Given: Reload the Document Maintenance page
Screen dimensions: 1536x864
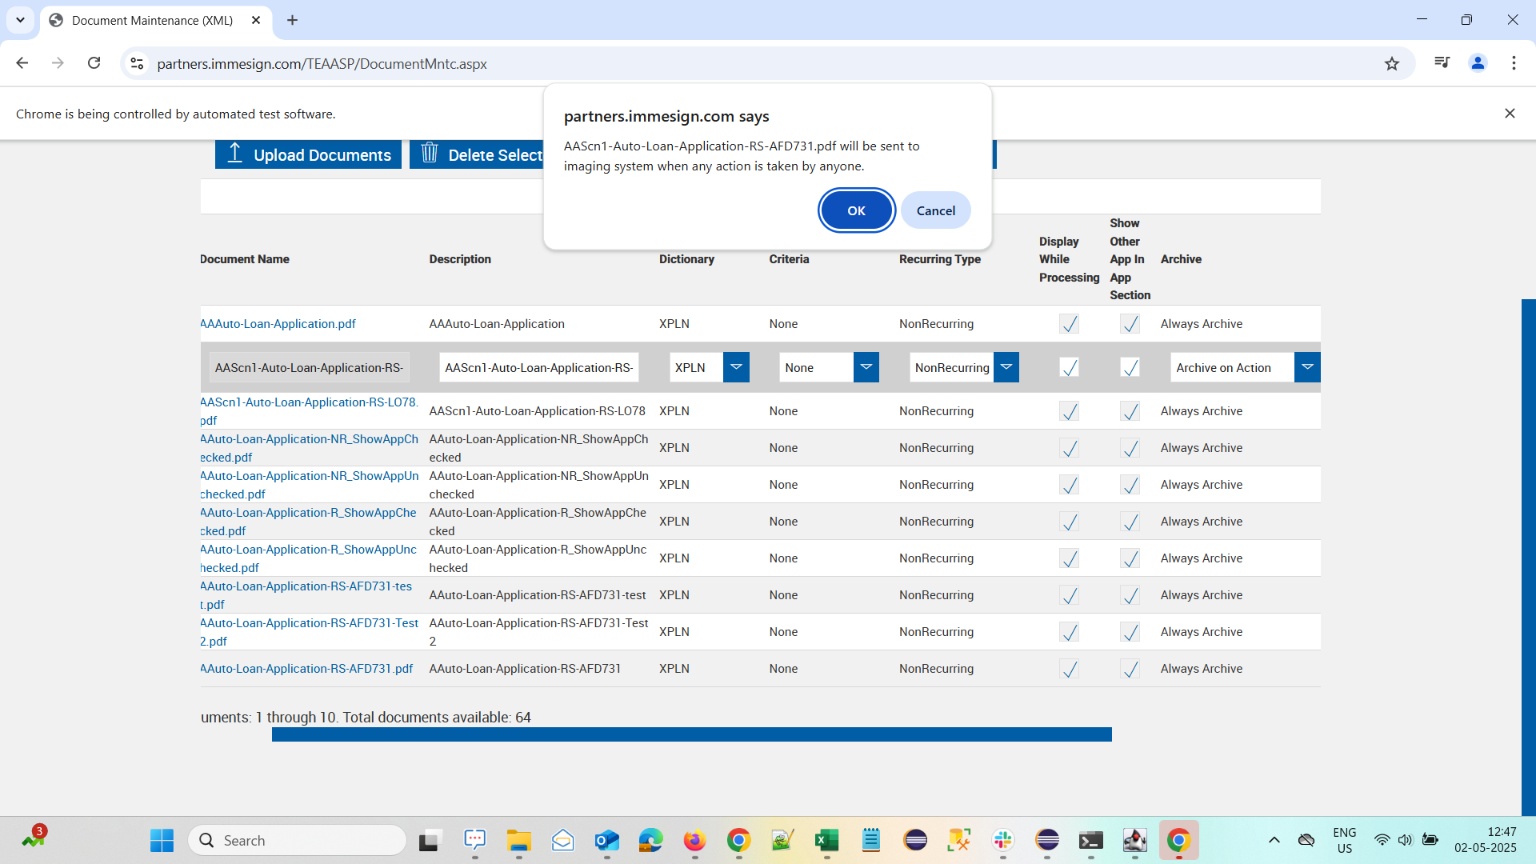Looking at the screenshot, I should pyautogui.click(x=94, y=63).
